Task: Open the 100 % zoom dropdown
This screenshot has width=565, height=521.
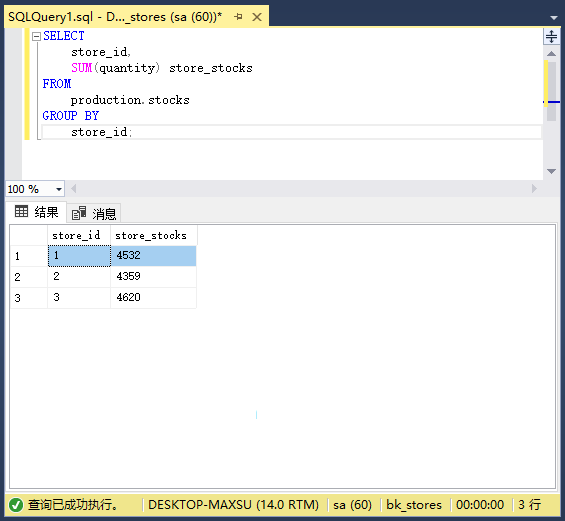Action: [x=59, y=189]
